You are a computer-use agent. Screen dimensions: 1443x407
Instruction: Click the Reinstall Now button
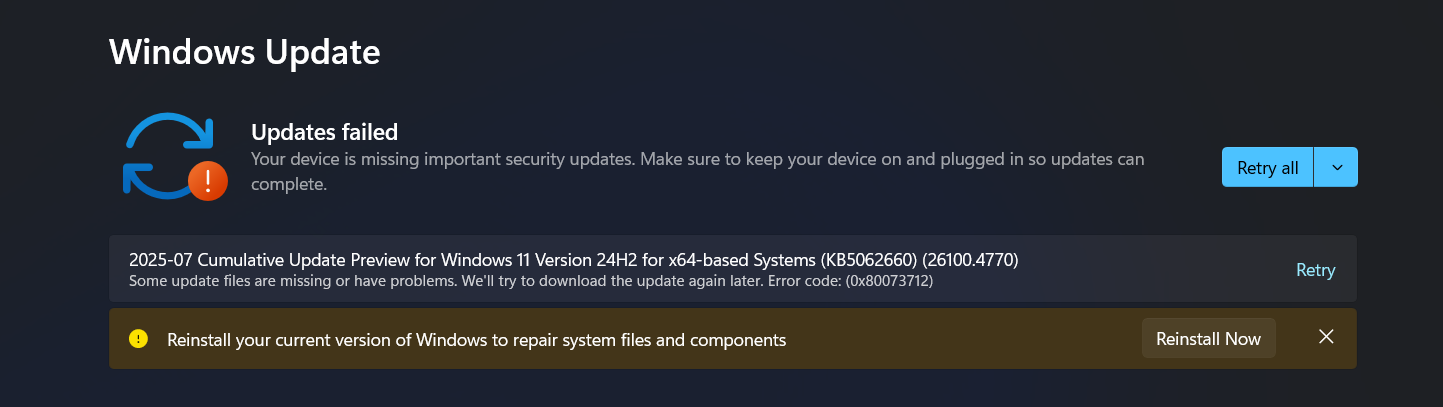pyautogui.click(x=1208, y=339)
